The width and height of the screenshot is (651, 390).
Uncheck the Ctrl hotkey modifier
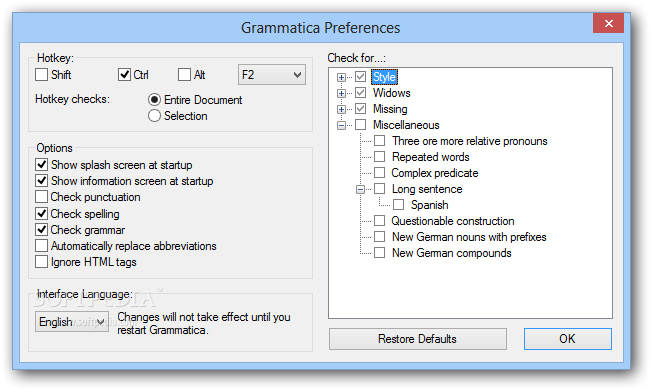(x=124, y=75)
